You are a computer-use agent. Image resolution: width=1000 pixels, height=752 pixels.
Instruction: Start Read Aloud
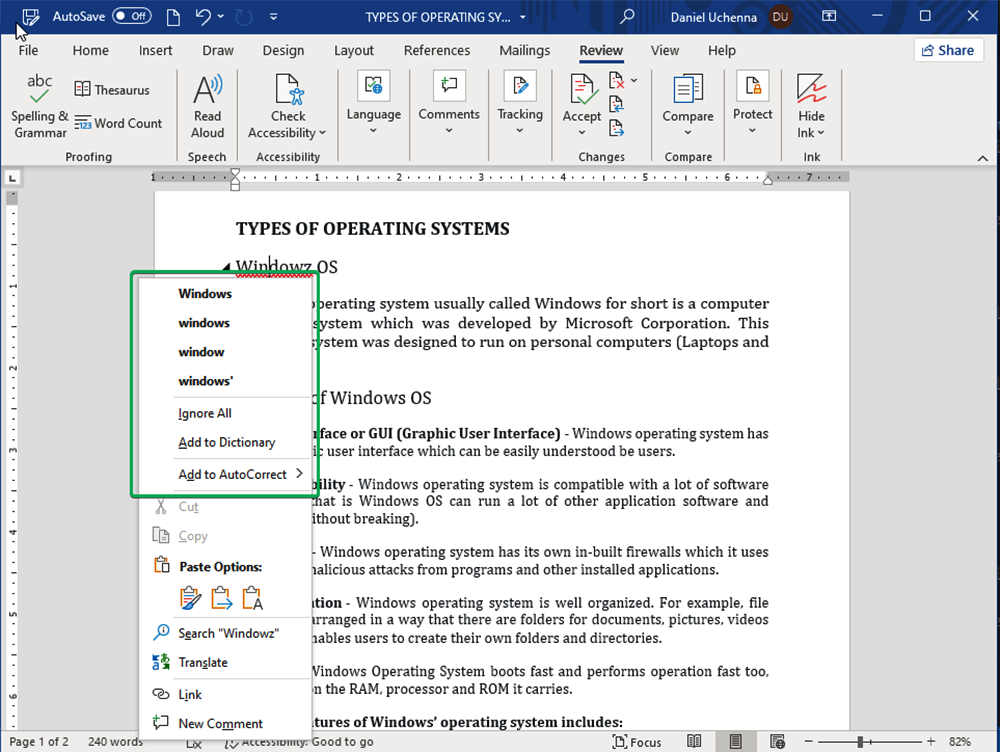[207, 105]
